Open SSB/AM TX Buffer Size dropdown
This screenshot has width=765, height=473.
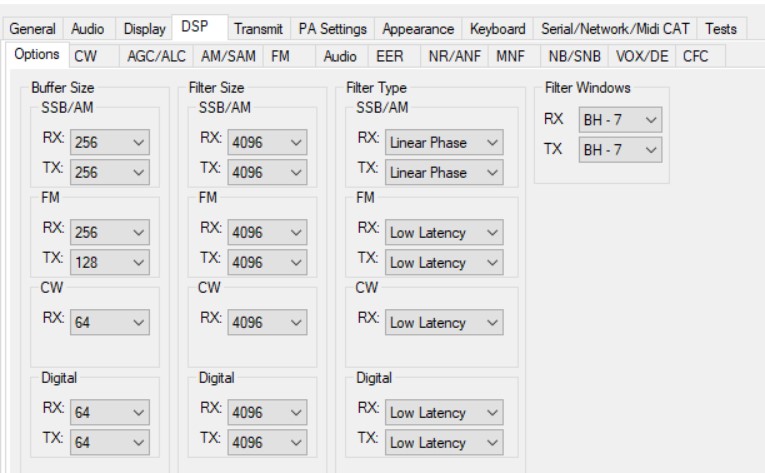(x=112, y=172)
